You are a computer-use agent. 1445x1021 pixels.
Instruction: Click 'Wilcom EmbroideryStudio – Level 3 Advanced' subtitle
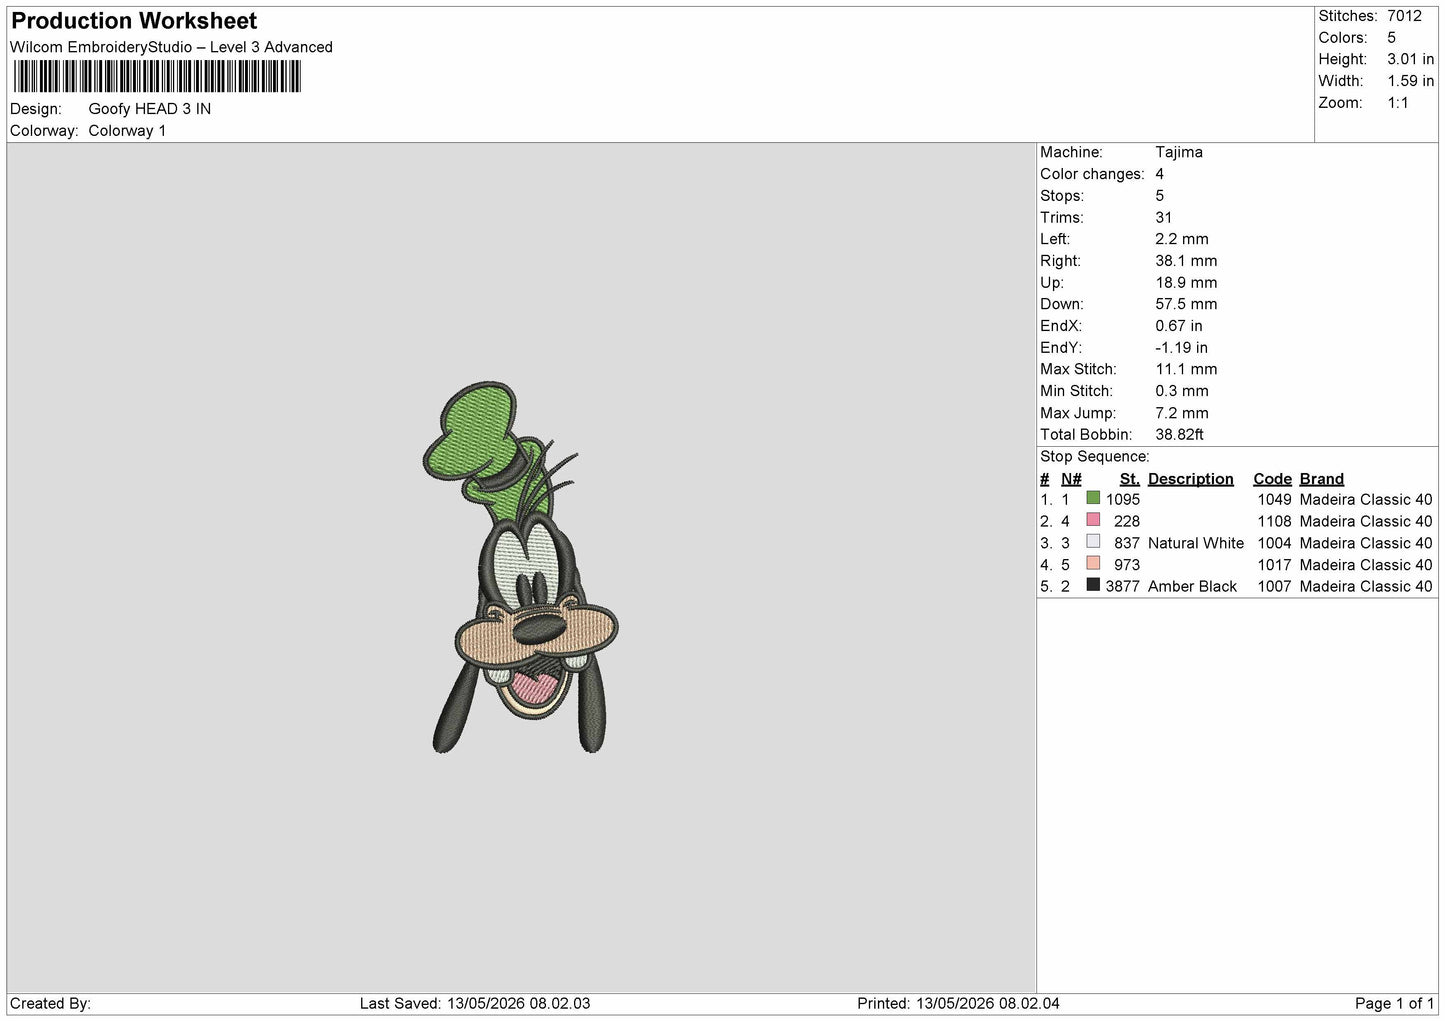pyautogui.click(x=171, y=47)
